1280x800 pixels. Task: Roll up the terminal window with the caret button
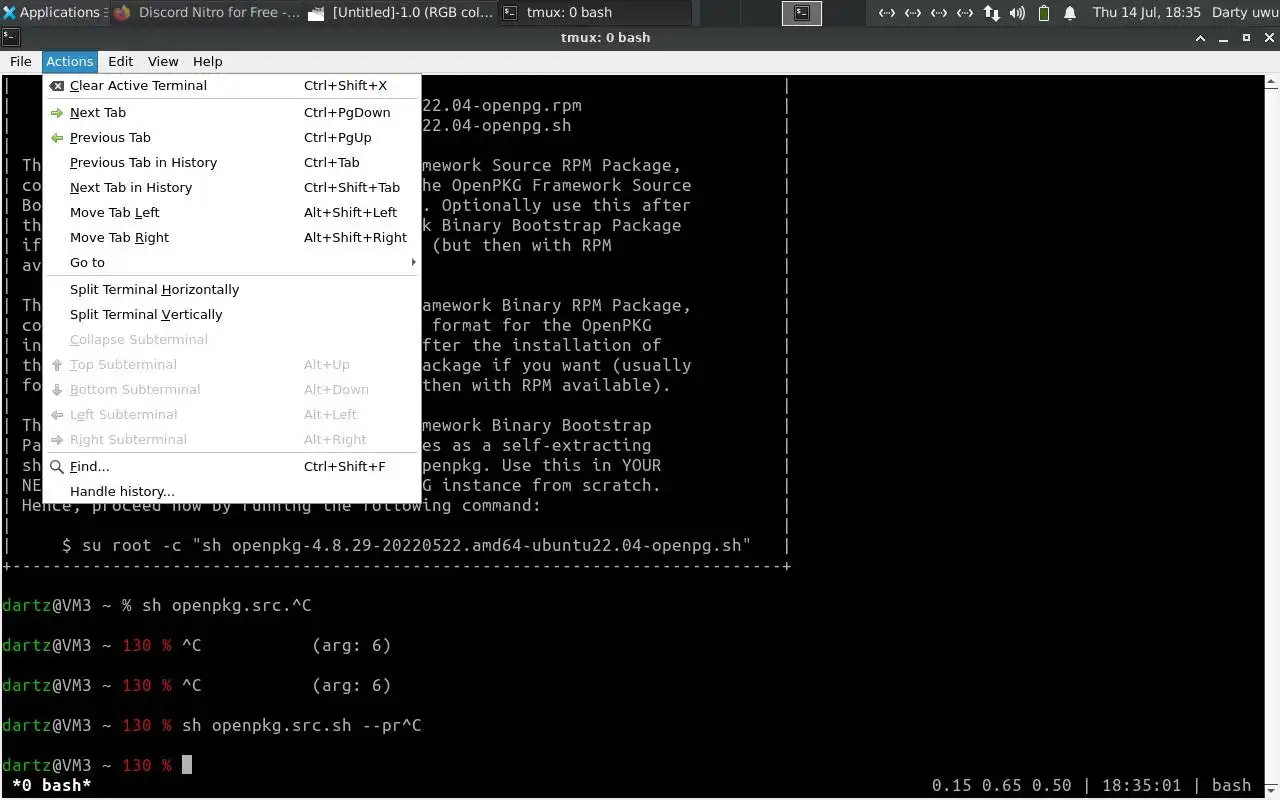coord(1201,37)
